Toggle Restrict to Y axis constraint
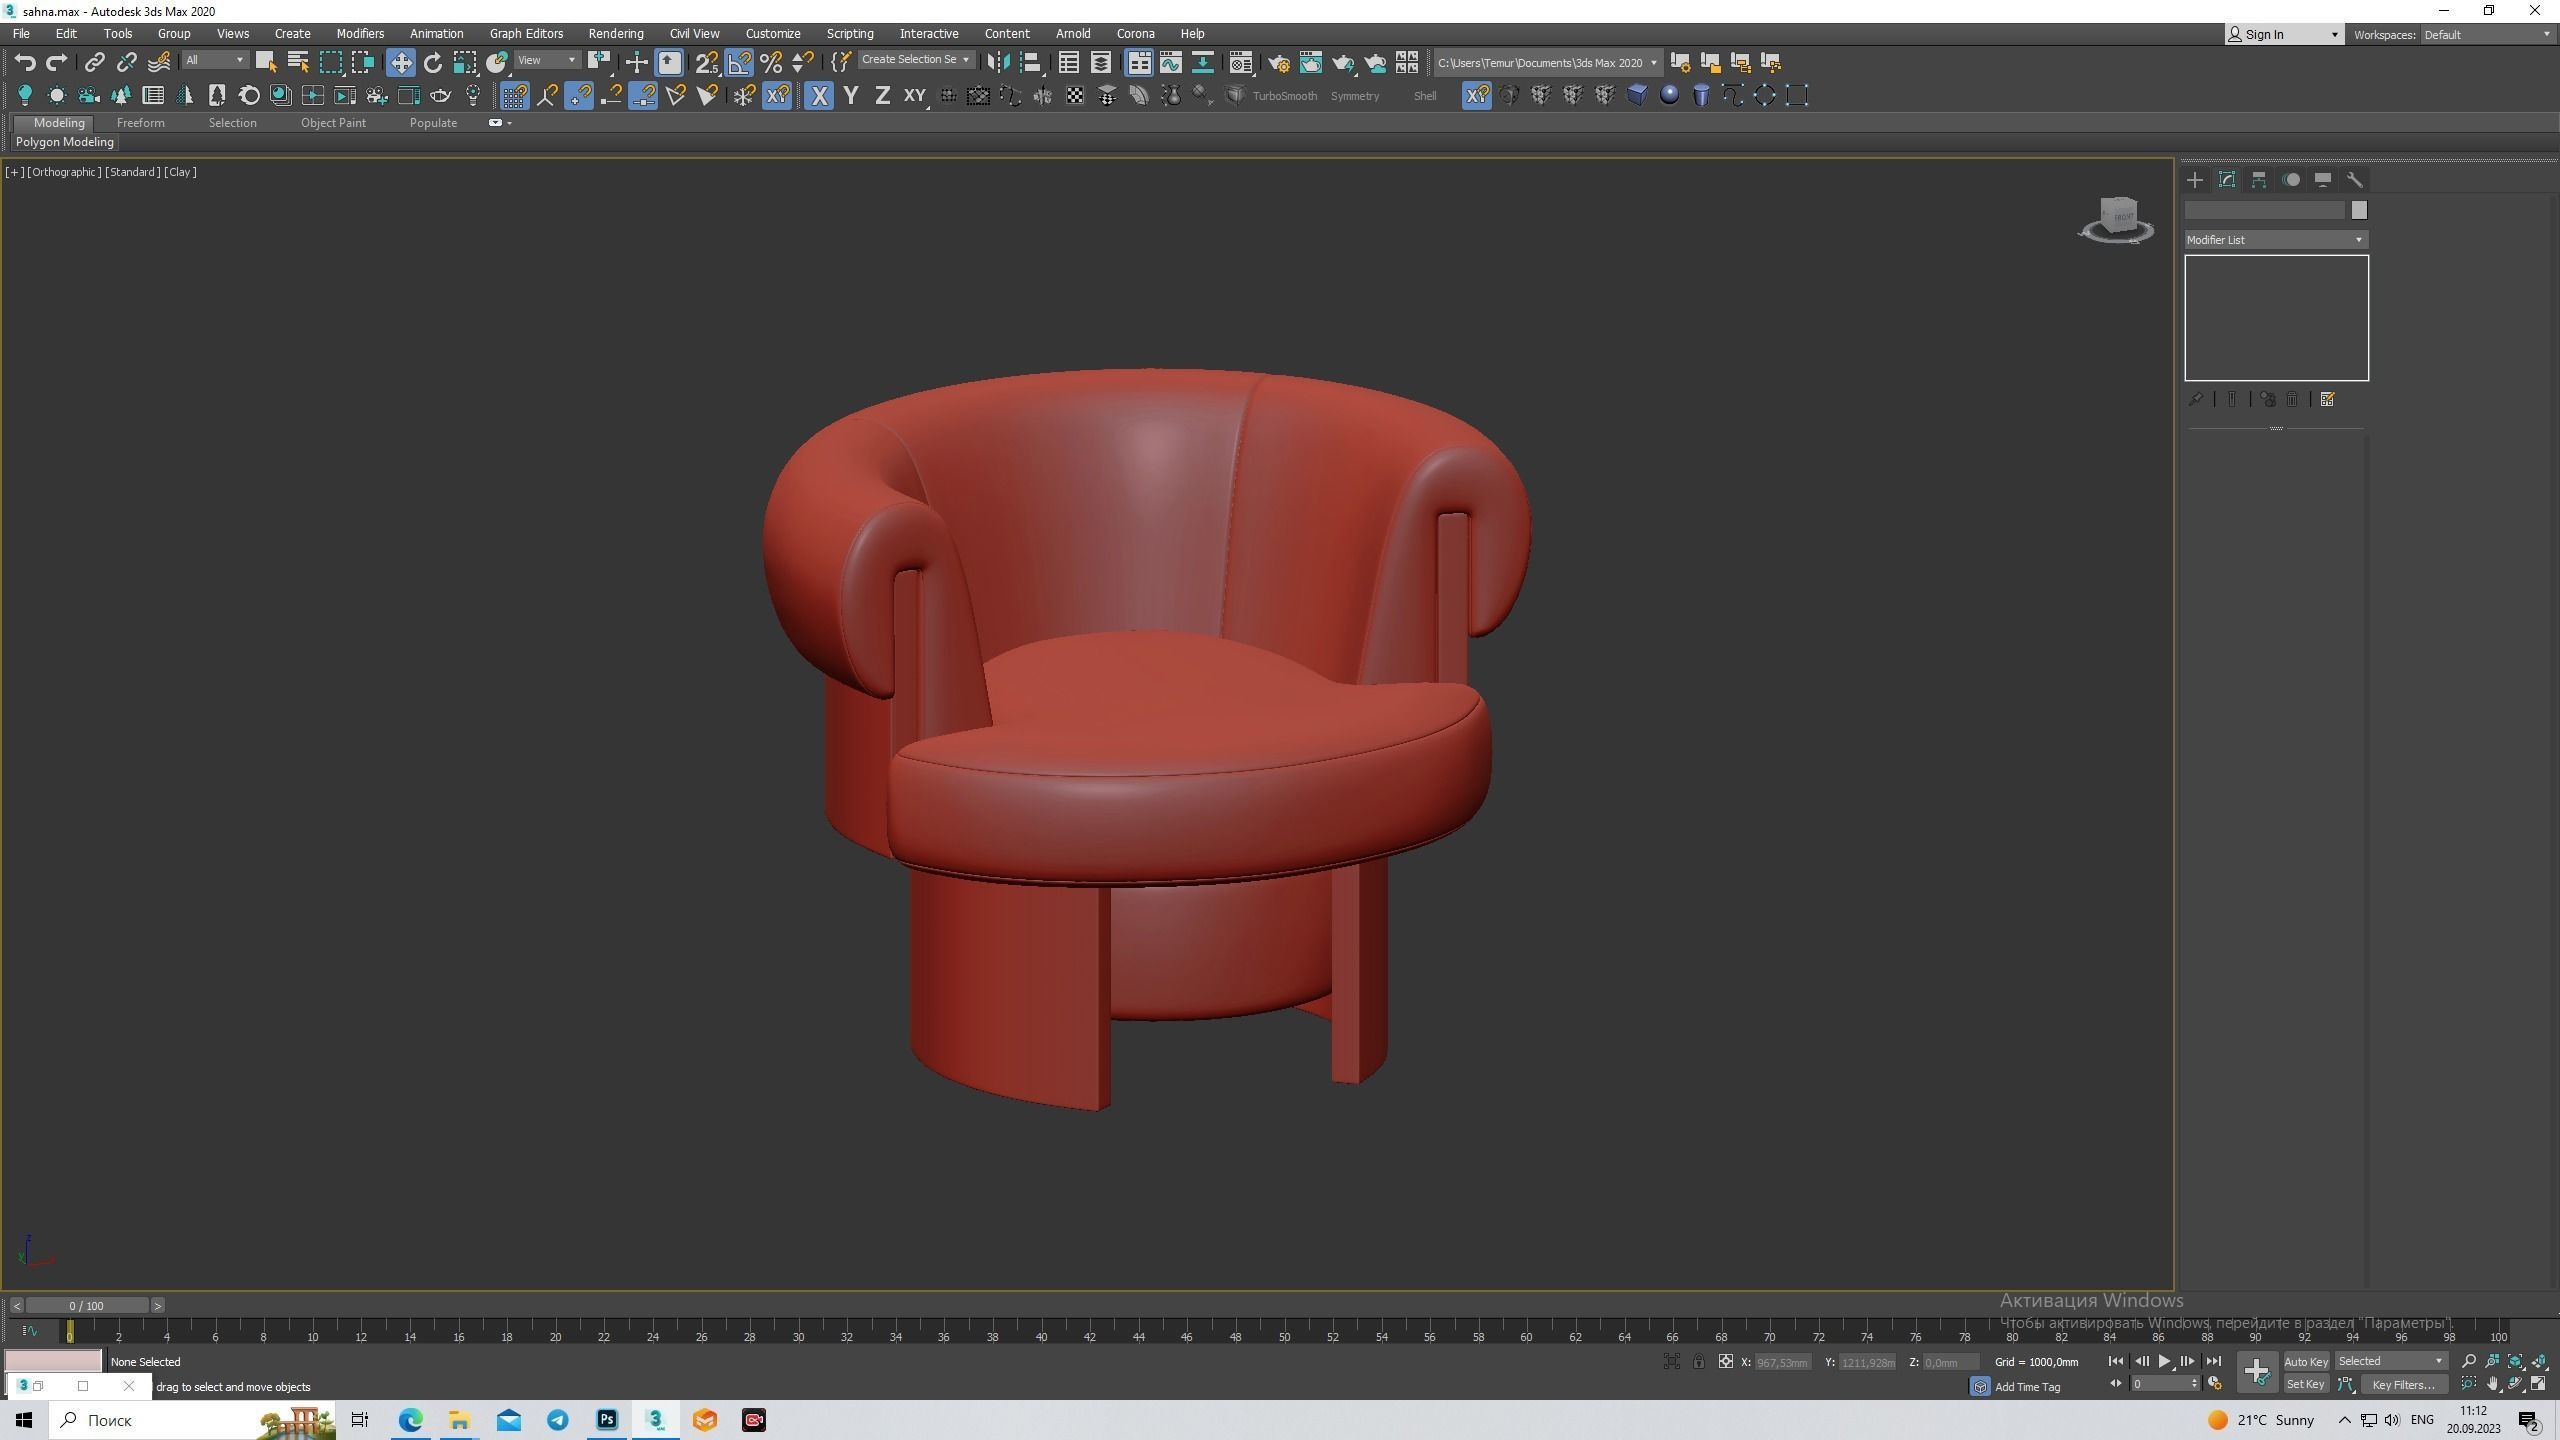Image resolution: width=2560 pixels, height=1440 pixels. coord(851,95)
